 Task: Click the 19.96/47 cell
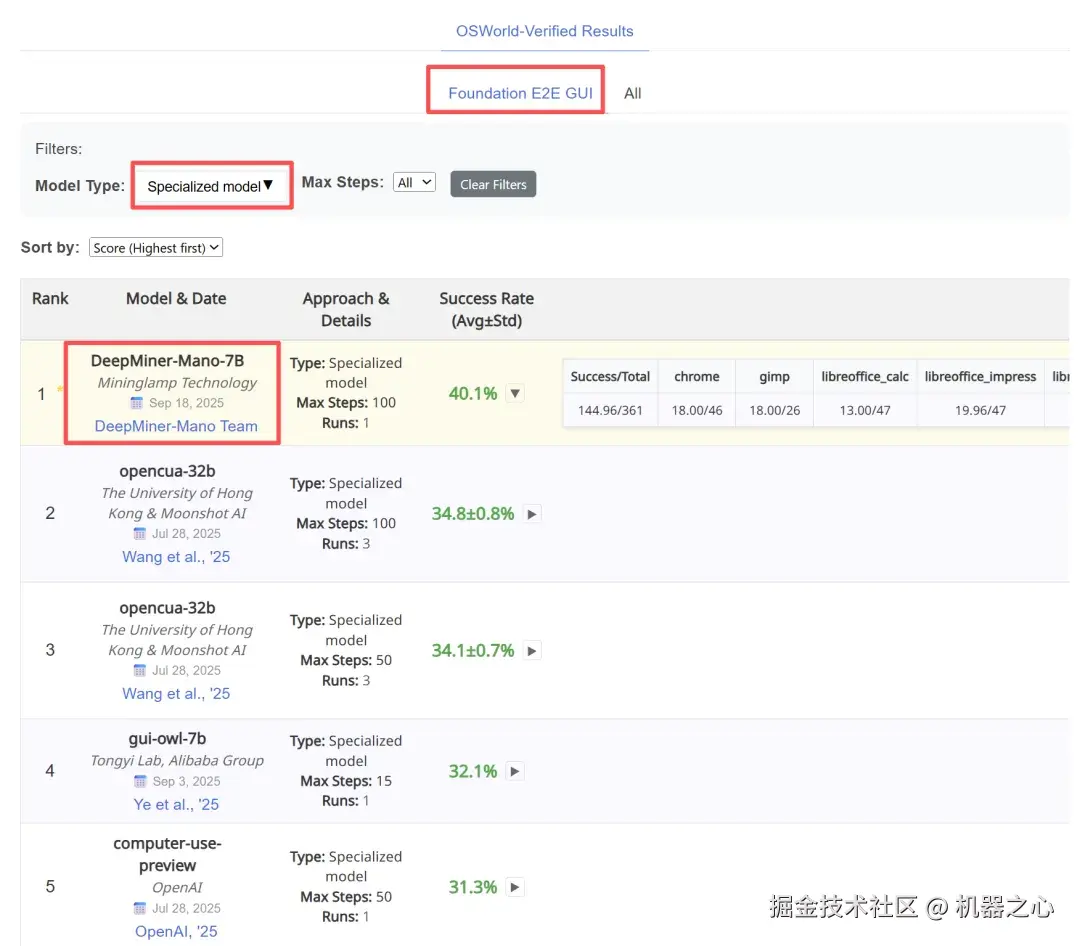click(x=980, y=410)
